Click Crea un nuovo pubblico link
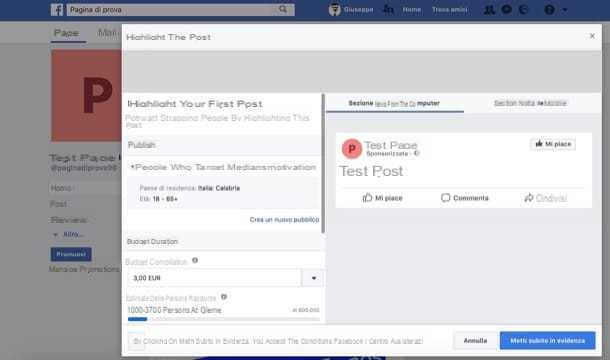610x360 pixels. [x=284, y=220]
